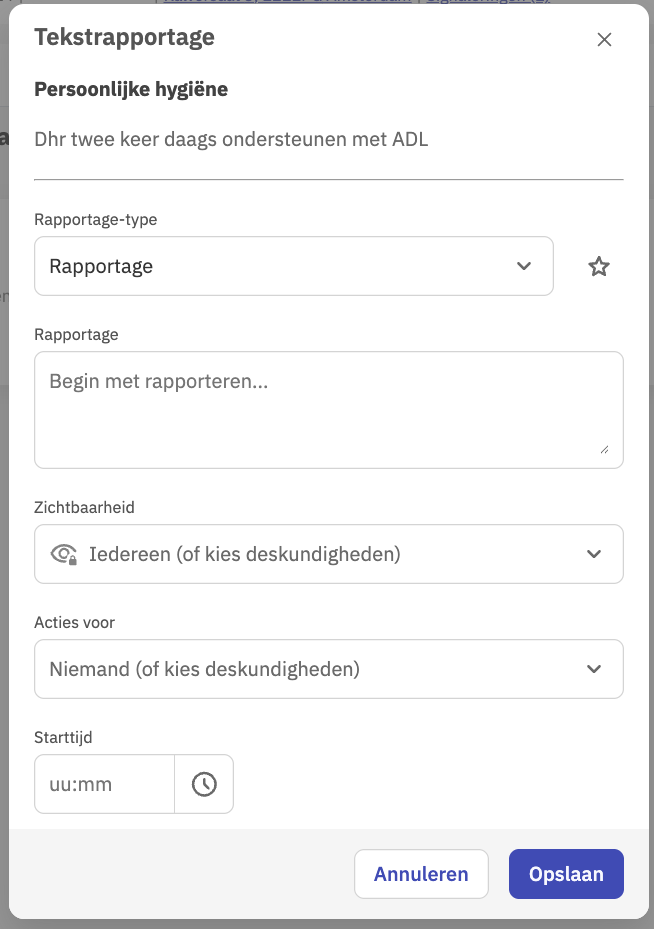Click the Starttijd field label
This screenshot has width=654, height=929.
tap(63, 738)
